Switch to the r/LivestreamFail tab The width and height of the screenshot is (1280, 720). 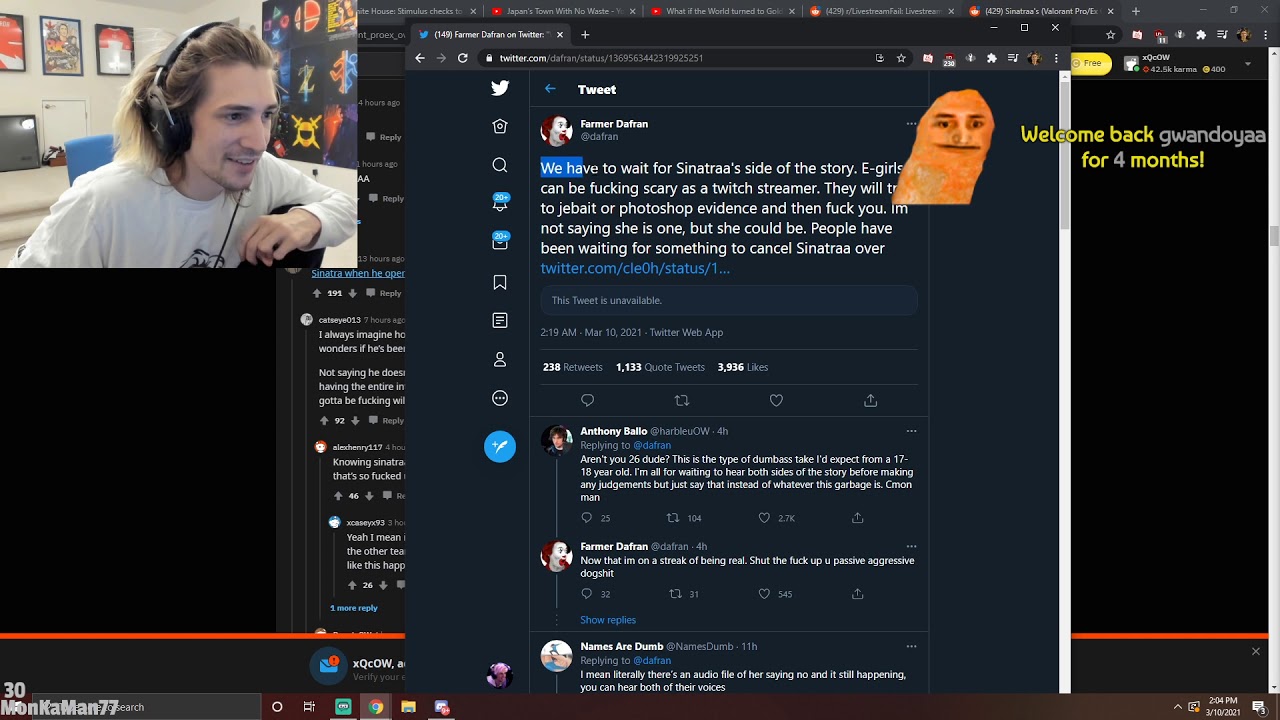tap(880, 11)
